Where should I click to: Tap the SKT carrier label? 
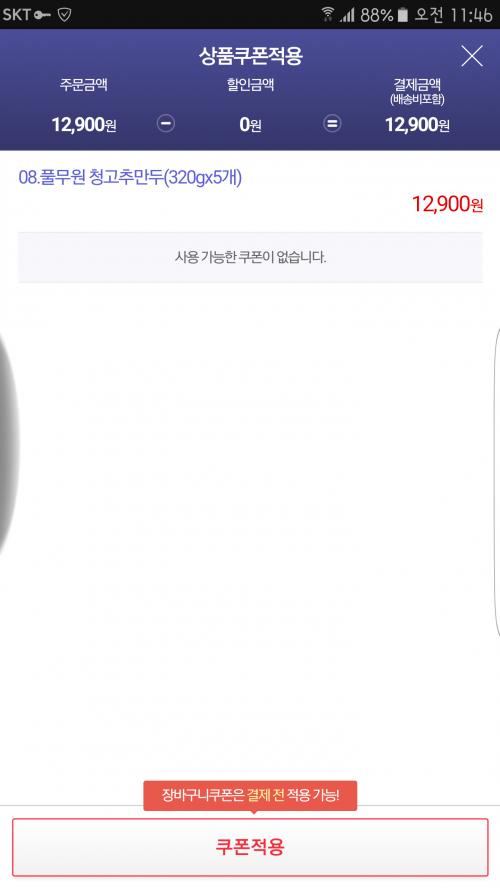point(17,15)
